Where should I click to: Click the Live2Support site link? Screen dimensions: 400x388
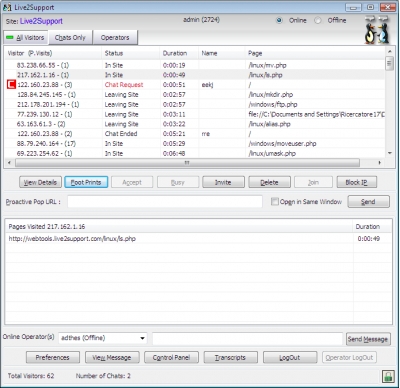[x=41, y=21]
